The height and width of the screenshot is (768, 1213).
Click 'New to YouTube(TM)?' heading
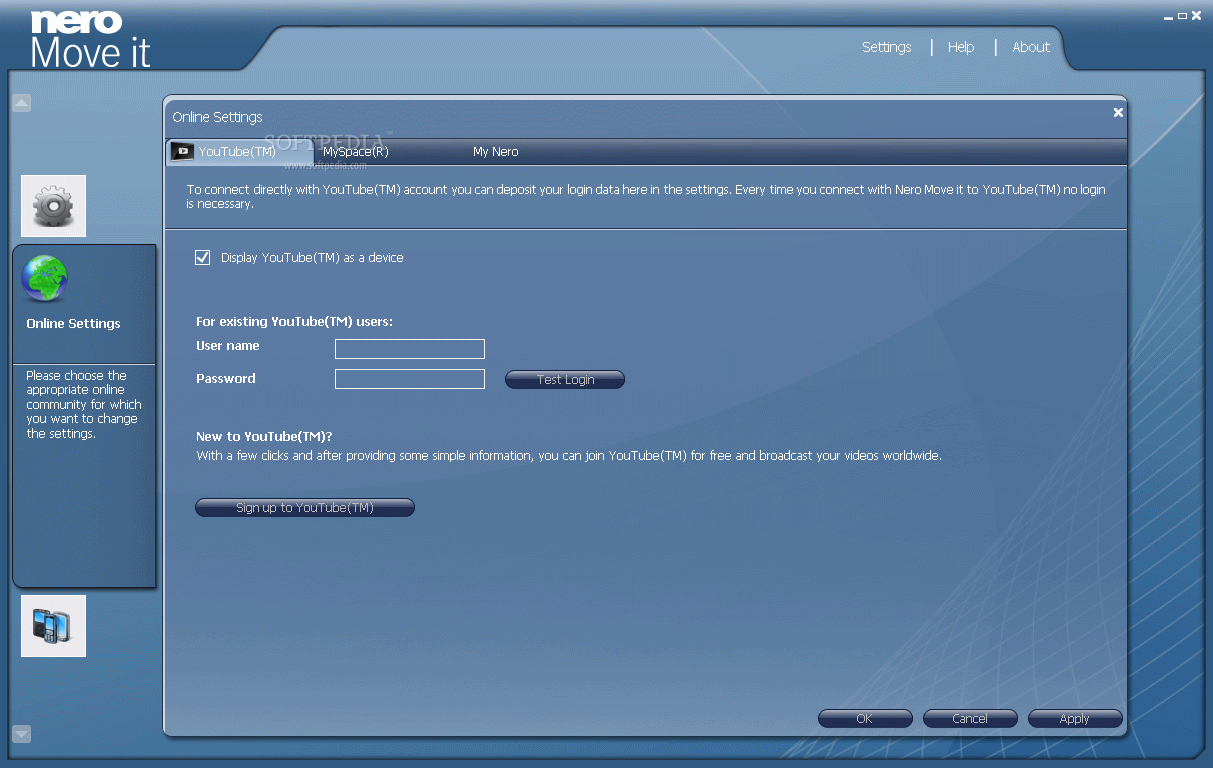(x=264, y=437)
